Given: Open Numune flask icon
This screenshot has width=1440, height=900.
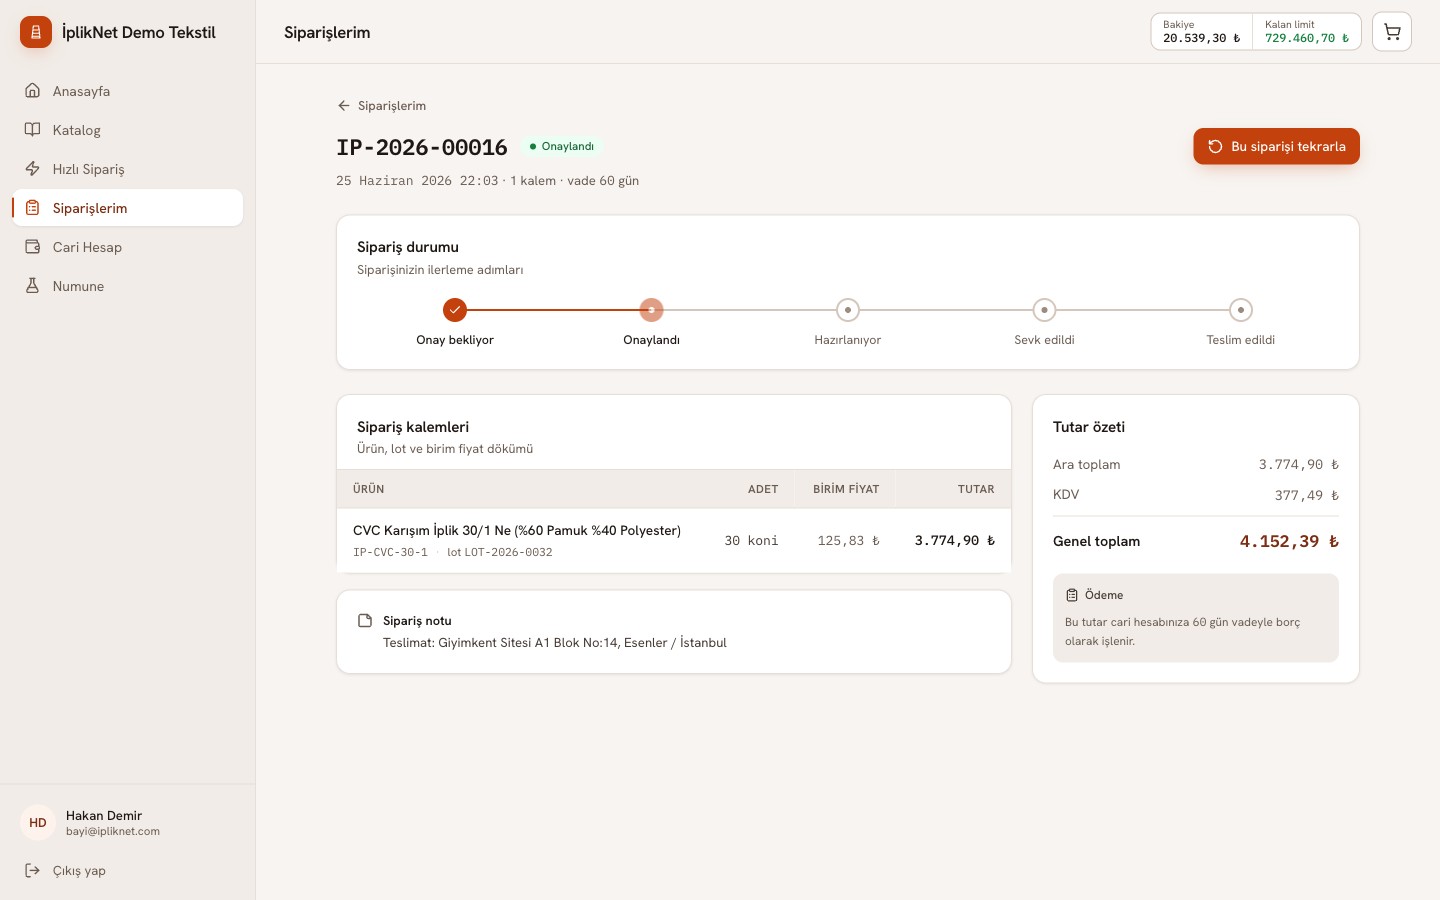Looking at the screenshot, I should click(x=33, y=286).
